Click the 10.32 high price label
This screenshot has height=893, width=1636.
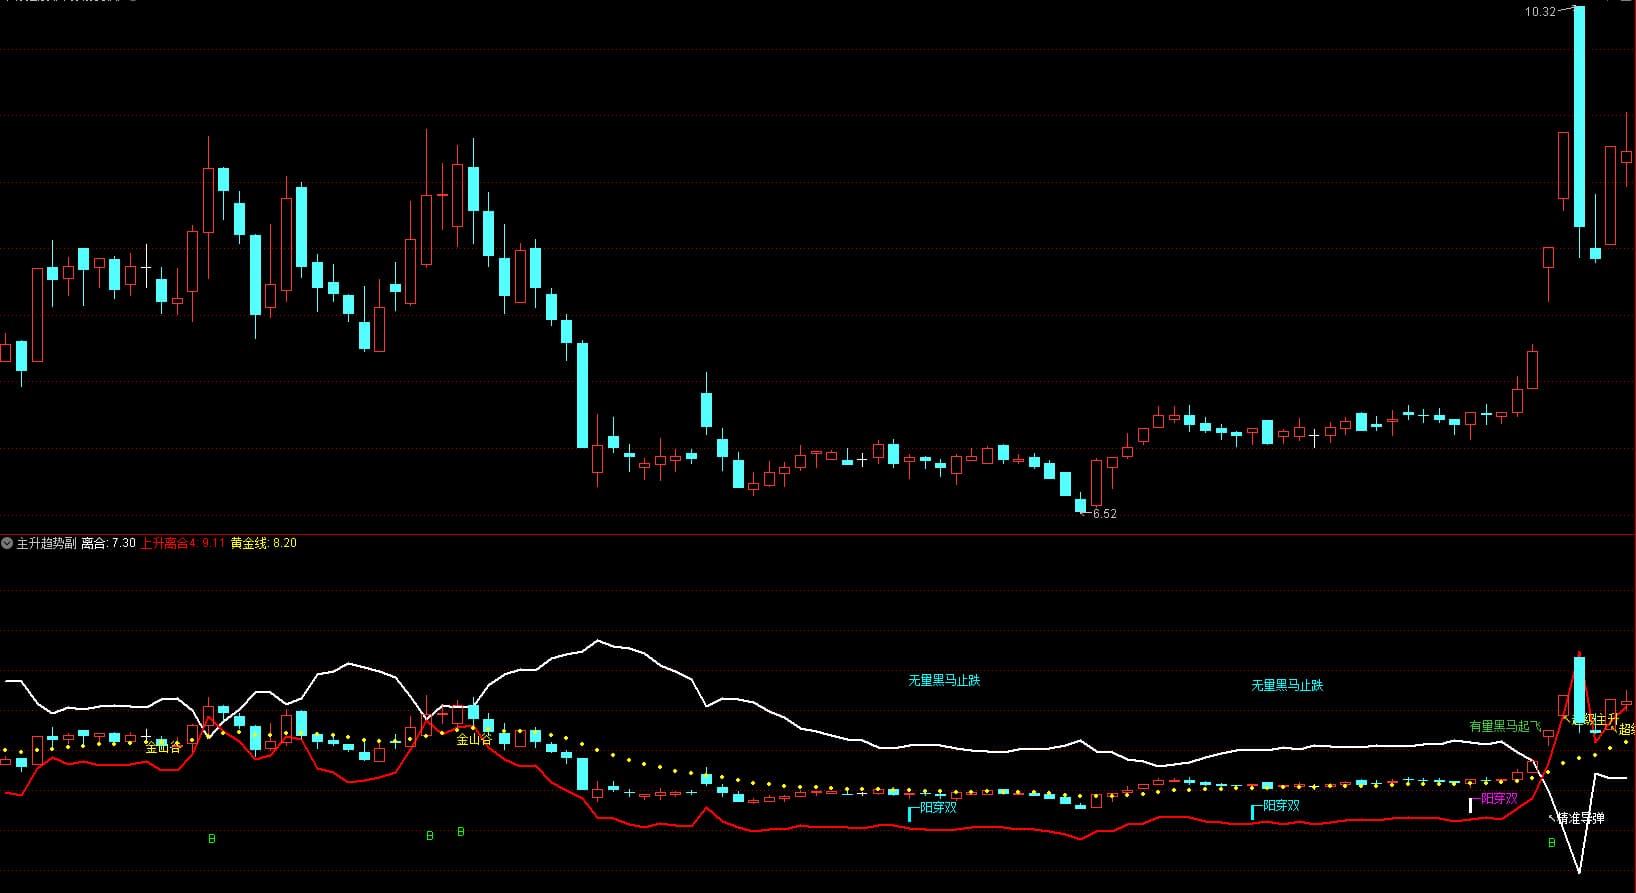[x=1540, y=12]
